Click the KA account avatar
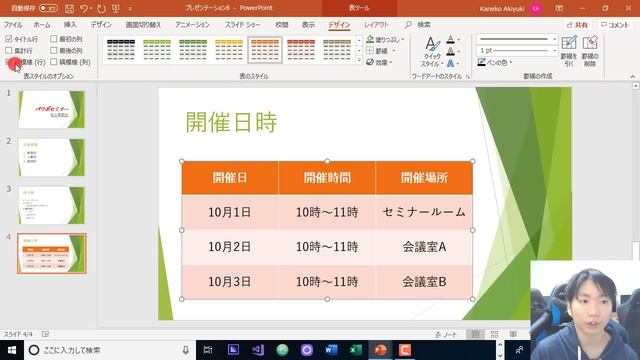Screen dimensions: 640x360 tap(536, 8)
